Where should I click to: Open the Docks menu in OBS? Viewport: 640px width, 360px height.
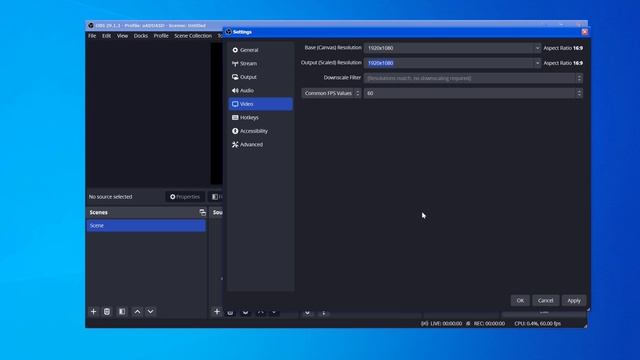141,36
